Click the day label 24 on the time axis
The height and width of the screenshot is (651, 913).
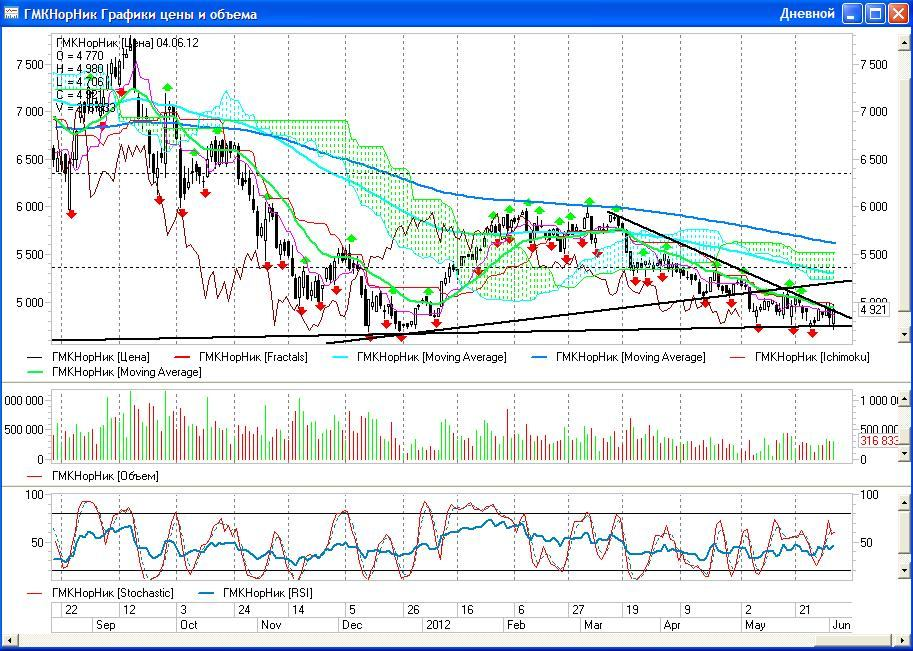coord(245,610)
